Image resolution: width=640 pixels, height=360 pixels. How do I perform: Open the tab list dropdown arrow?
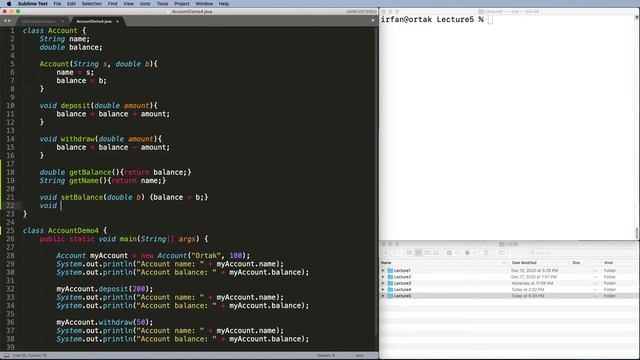tap(373, 21)
